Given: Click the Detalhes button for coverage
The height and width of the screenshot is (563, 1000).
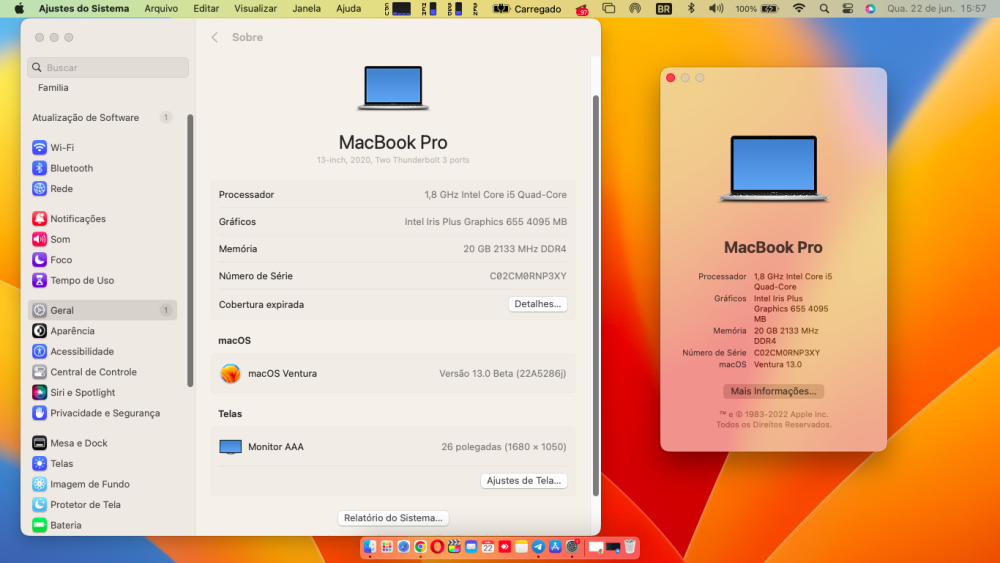Looking at the screenshot, I should click(x=538, y=304).
